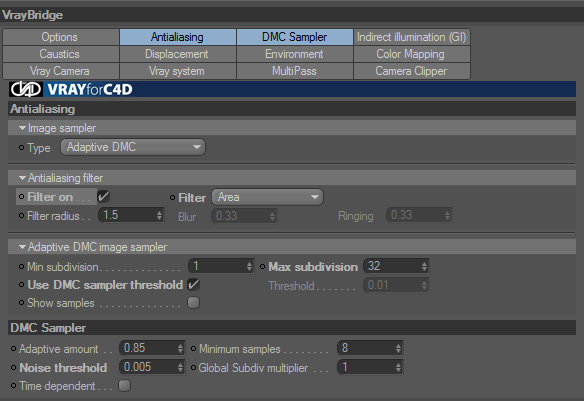Viewport: 584px width, 401px height.
Task: Collapse the Adaptive DMC image sampler section
Action: tap(22, 247)
